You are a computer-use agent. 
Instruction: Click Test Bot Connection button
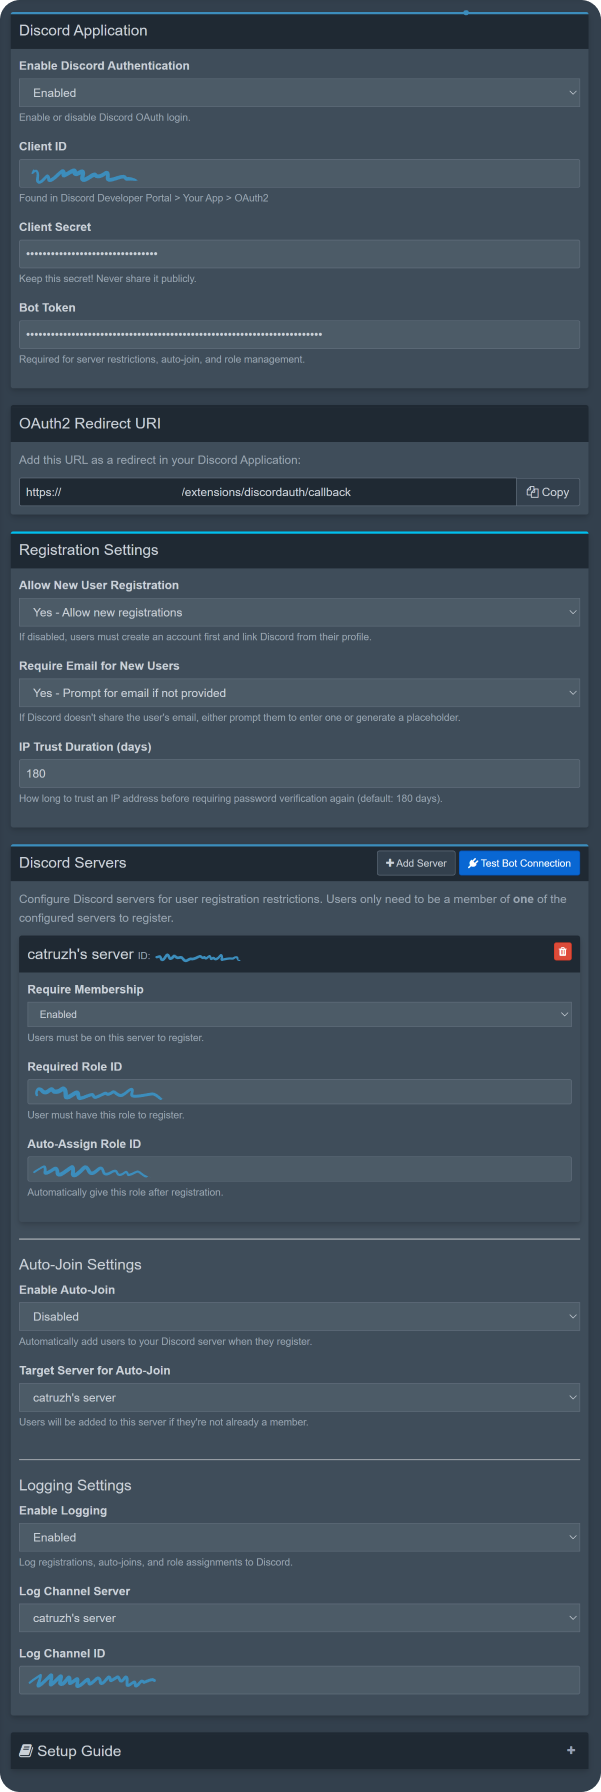click(x=519, y=863)
